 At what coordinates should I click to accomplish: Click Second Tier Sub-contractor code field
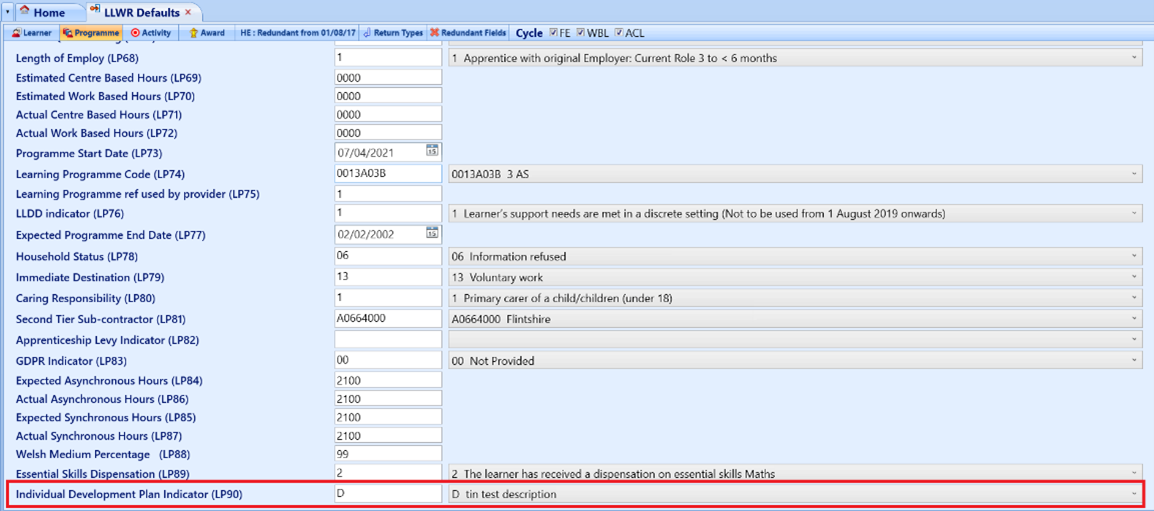pyautogui.click(x=388, y=319)
